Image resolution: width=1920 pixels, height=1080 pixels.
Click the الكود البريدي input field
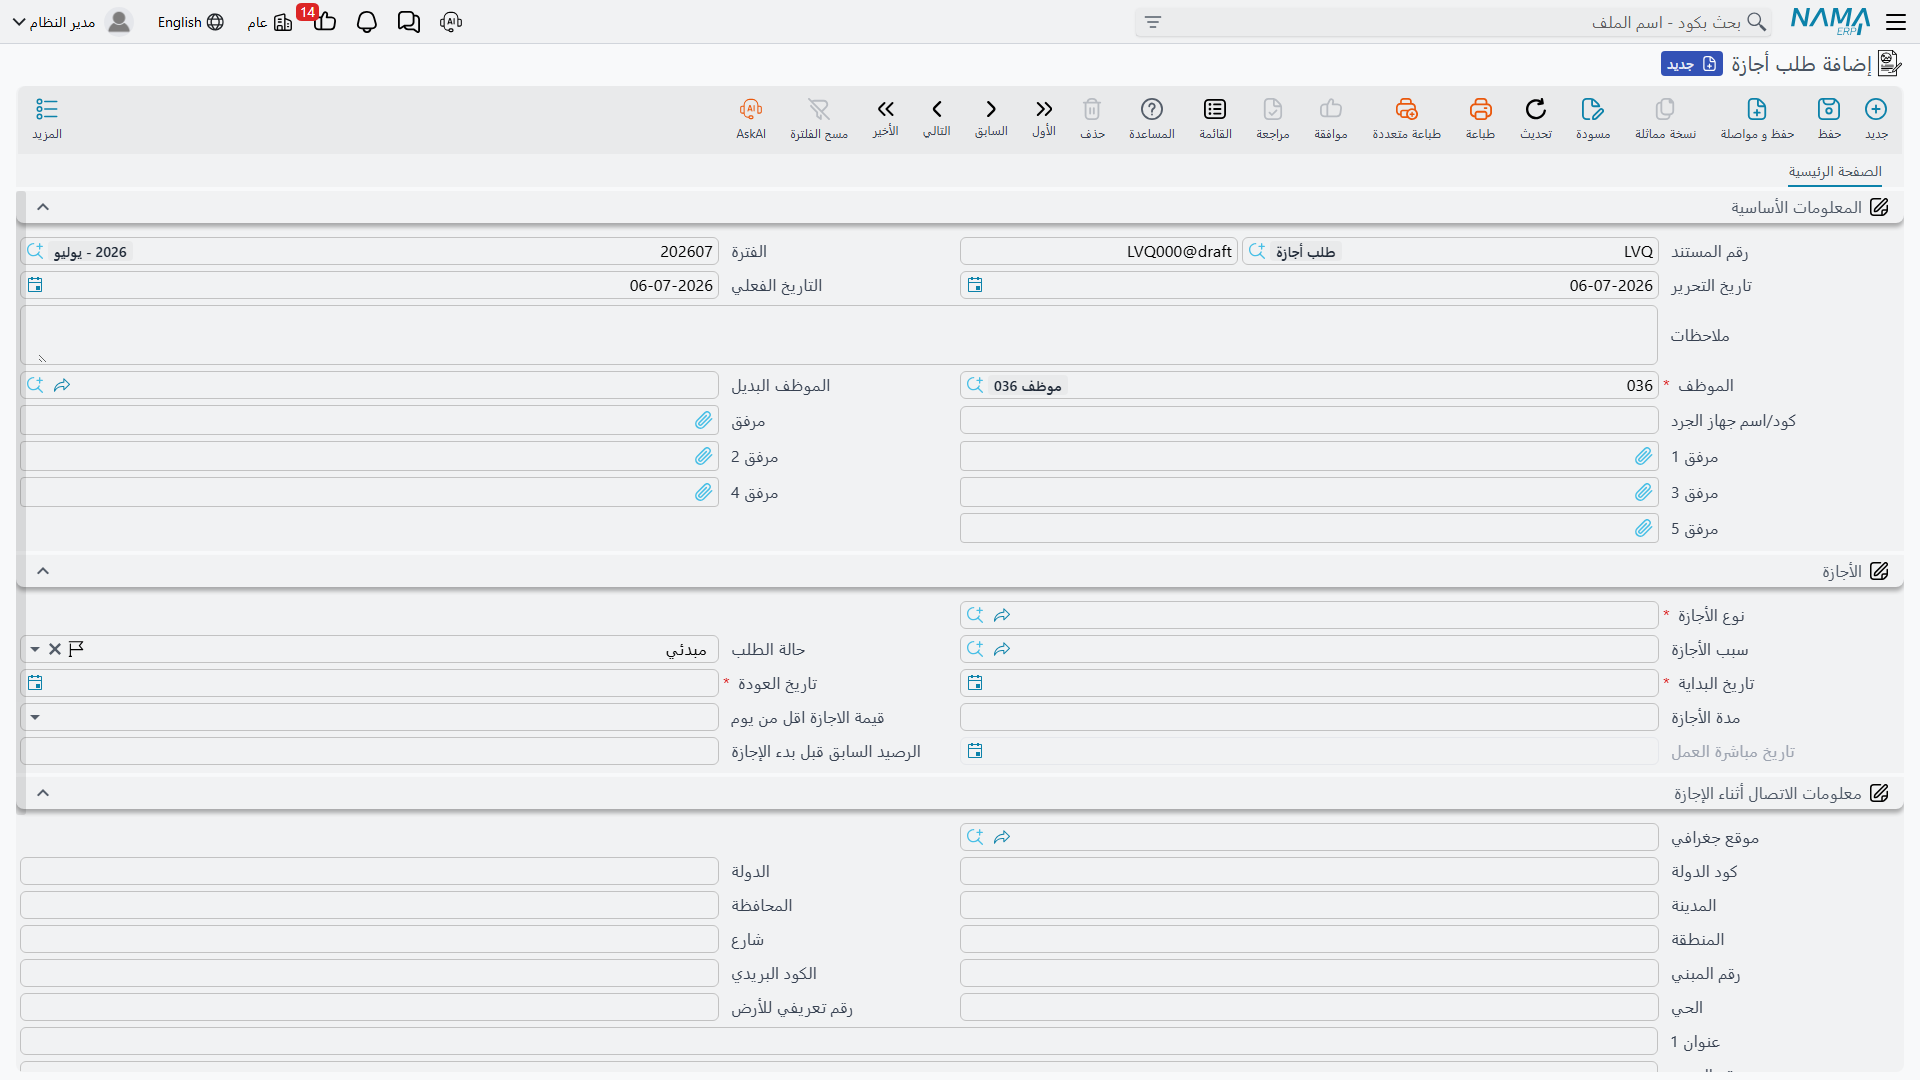369,973
